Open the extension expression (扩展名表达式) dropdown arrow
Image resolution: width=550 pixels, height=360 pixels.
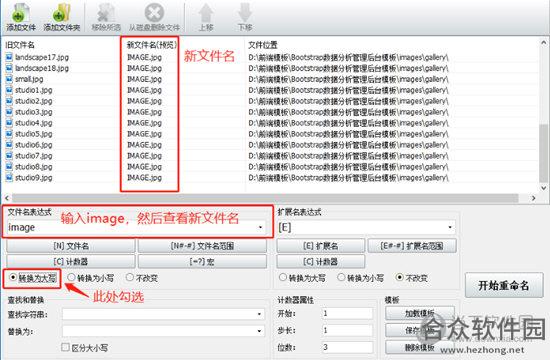point(450,227)
